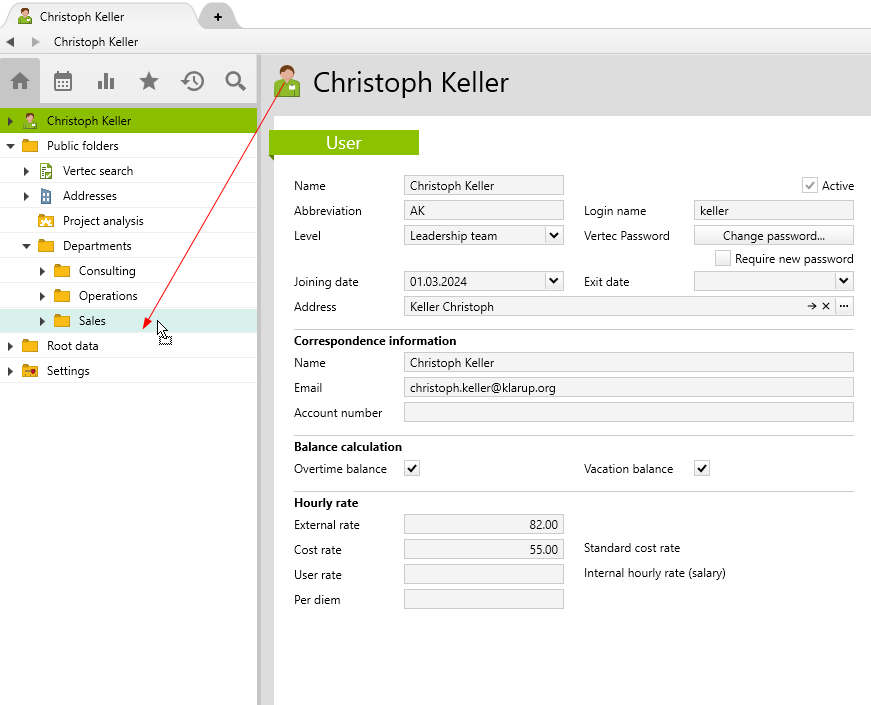Clear the Address field with X icon
Image resolution: width=871 pixels, height=705 pixels.
pyautogui.click(x=826, y=307)
